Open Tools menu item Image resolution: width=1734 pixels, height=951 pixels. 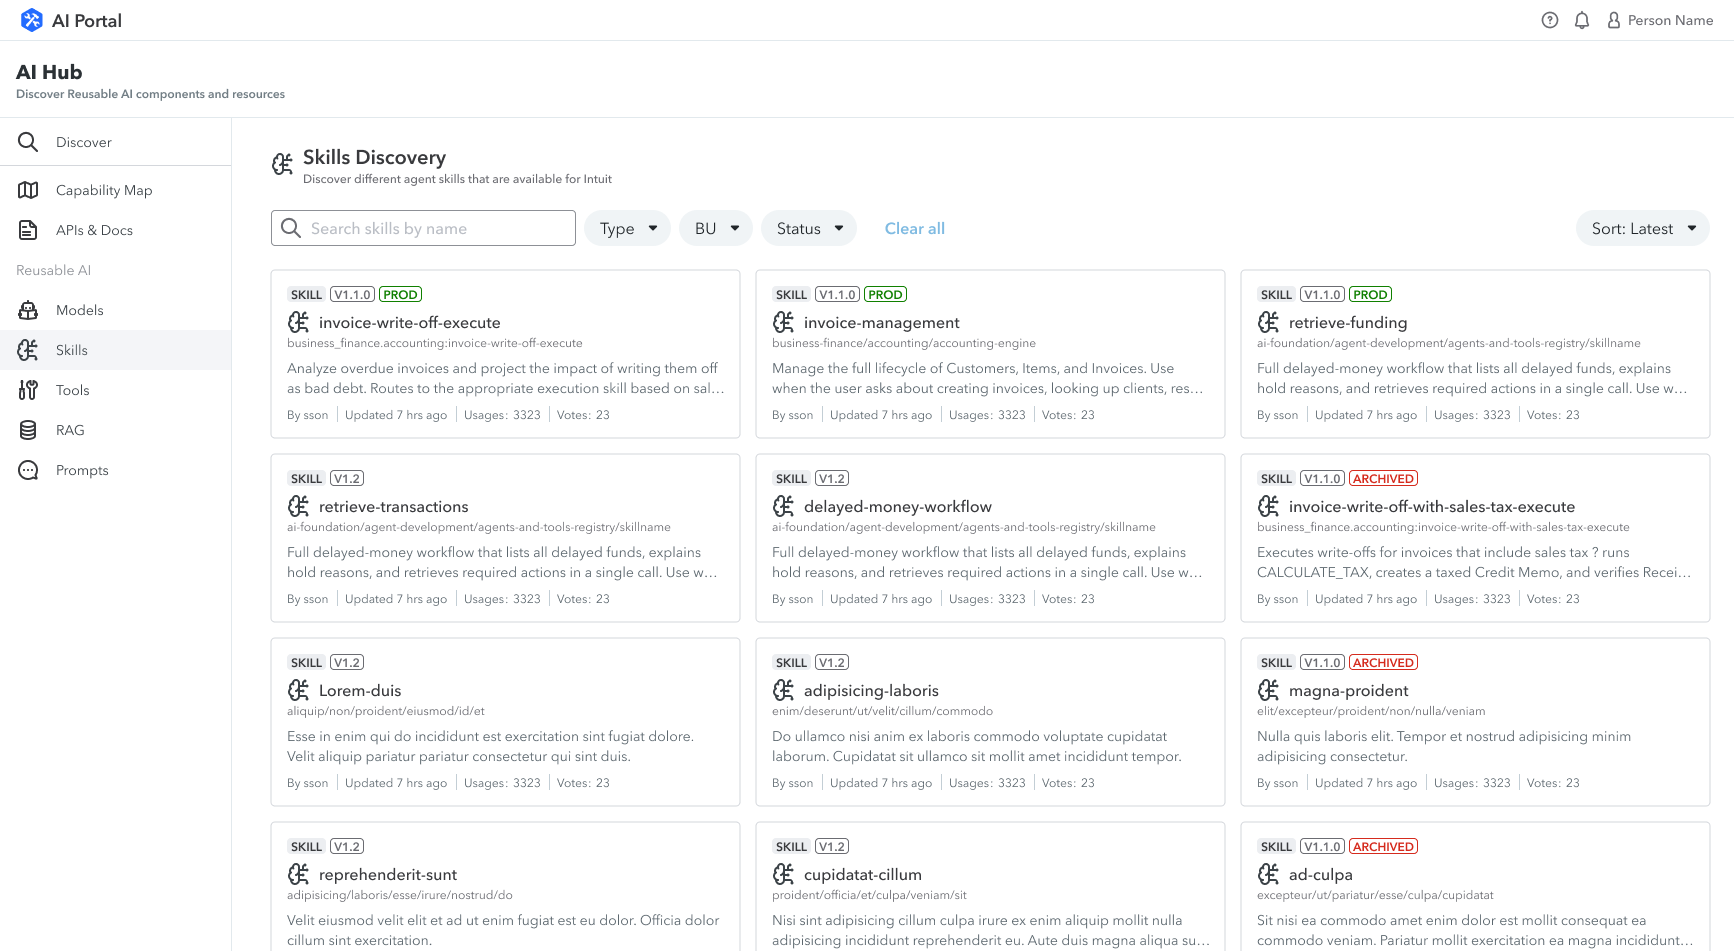tap(115, 390)
